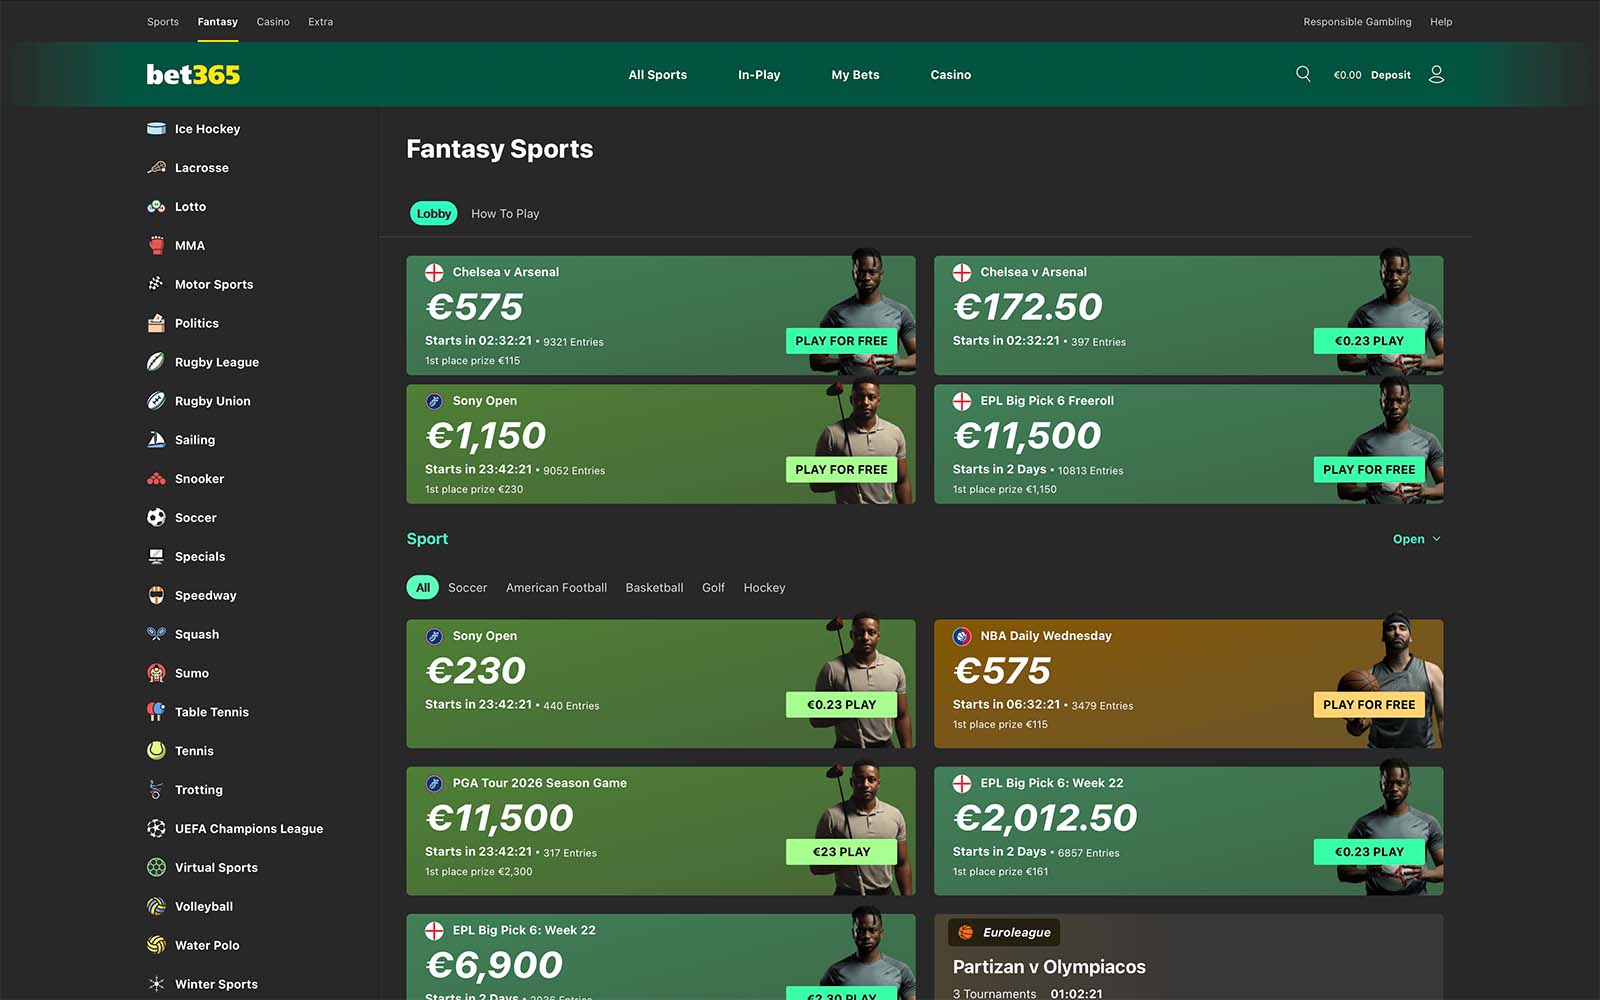Open Soccer via its ball icon

[156, 518]
